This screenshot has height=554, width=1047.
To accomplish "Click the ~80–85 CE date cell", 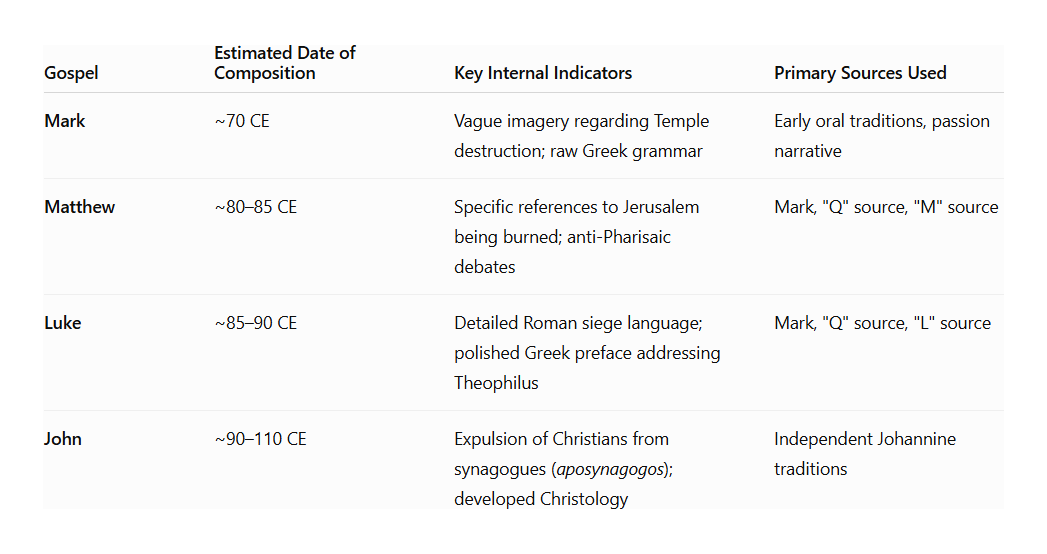I will [x=256, y=207].
